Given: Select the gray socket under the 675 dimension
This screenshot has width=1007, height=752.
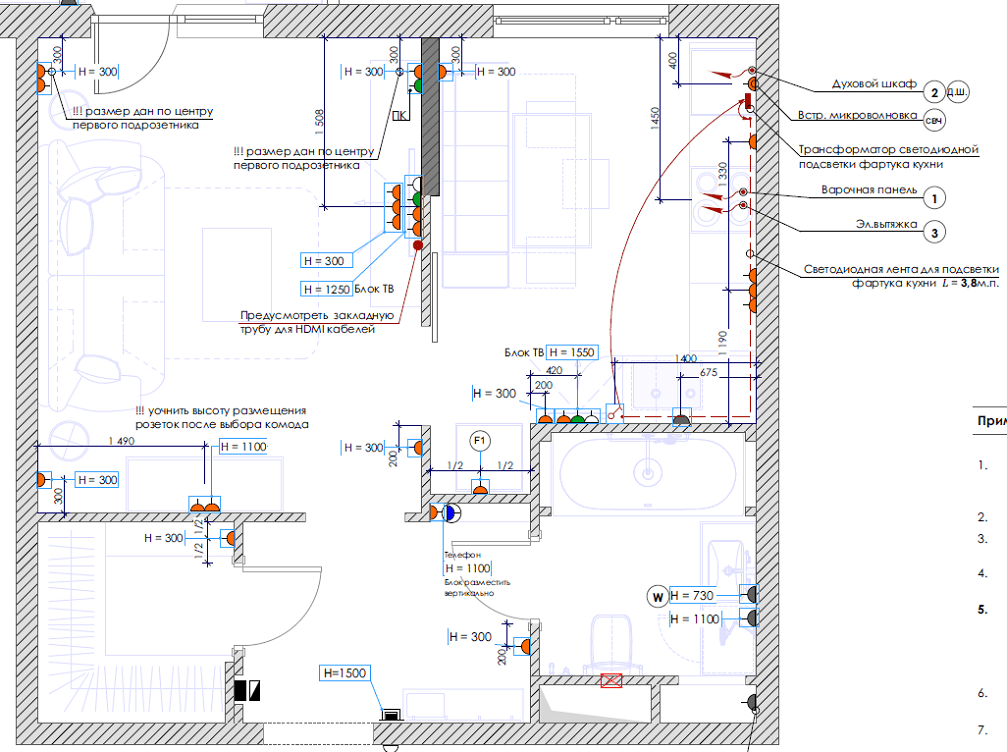Looking at the screenshot, I should click(681, 419).
